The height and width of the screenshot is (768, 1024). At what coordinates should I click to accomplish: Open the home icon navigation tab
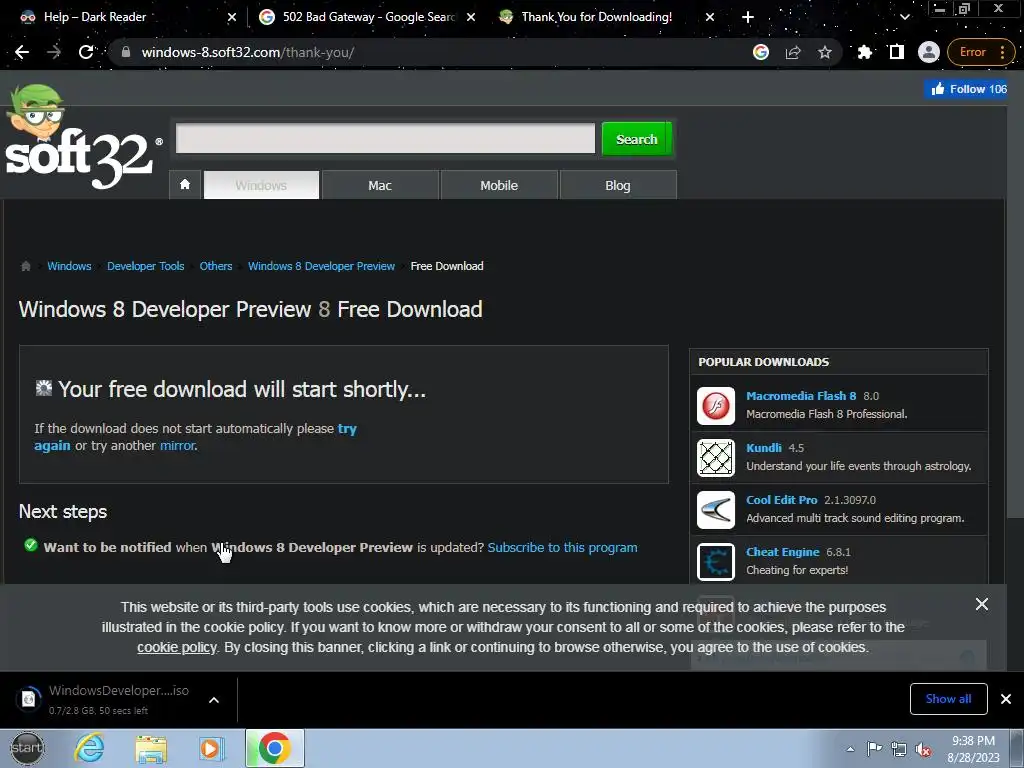pyautogui.click(x=185, y=185)
